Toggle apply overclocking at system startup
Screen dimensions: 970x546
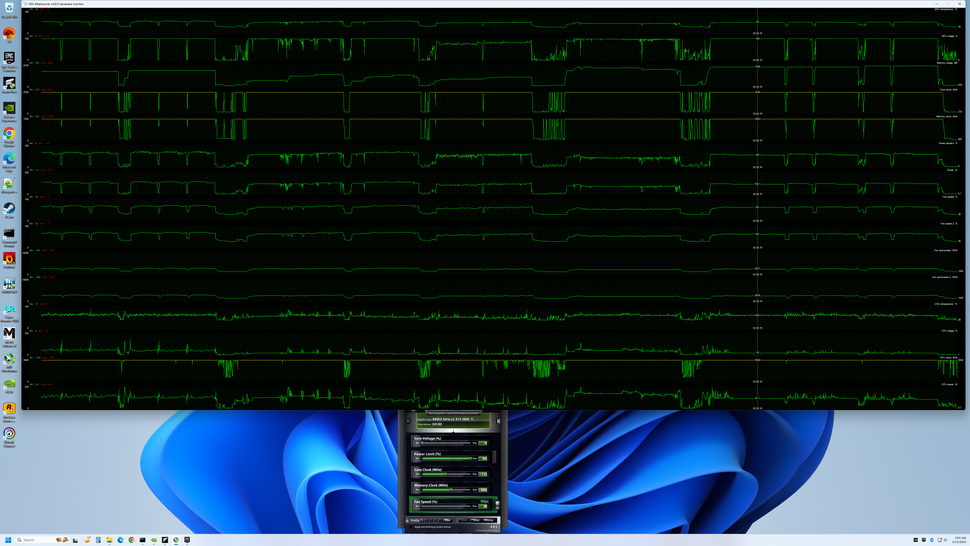click(x=411, y=527)
